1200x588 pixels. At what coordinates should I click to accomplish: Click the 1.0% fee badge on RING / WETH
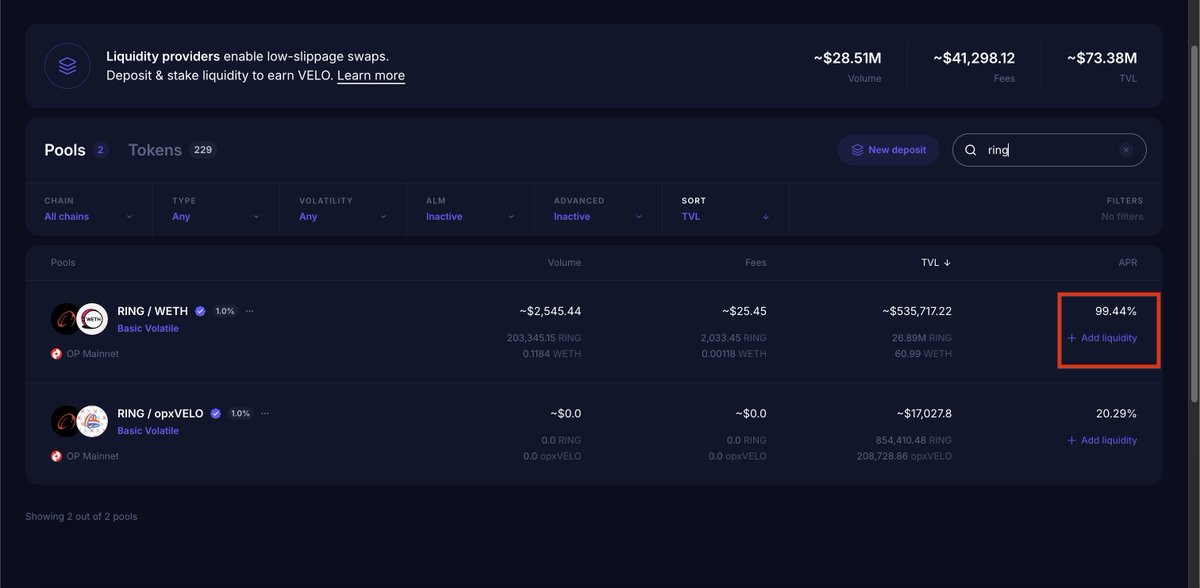tap(225, 311)
